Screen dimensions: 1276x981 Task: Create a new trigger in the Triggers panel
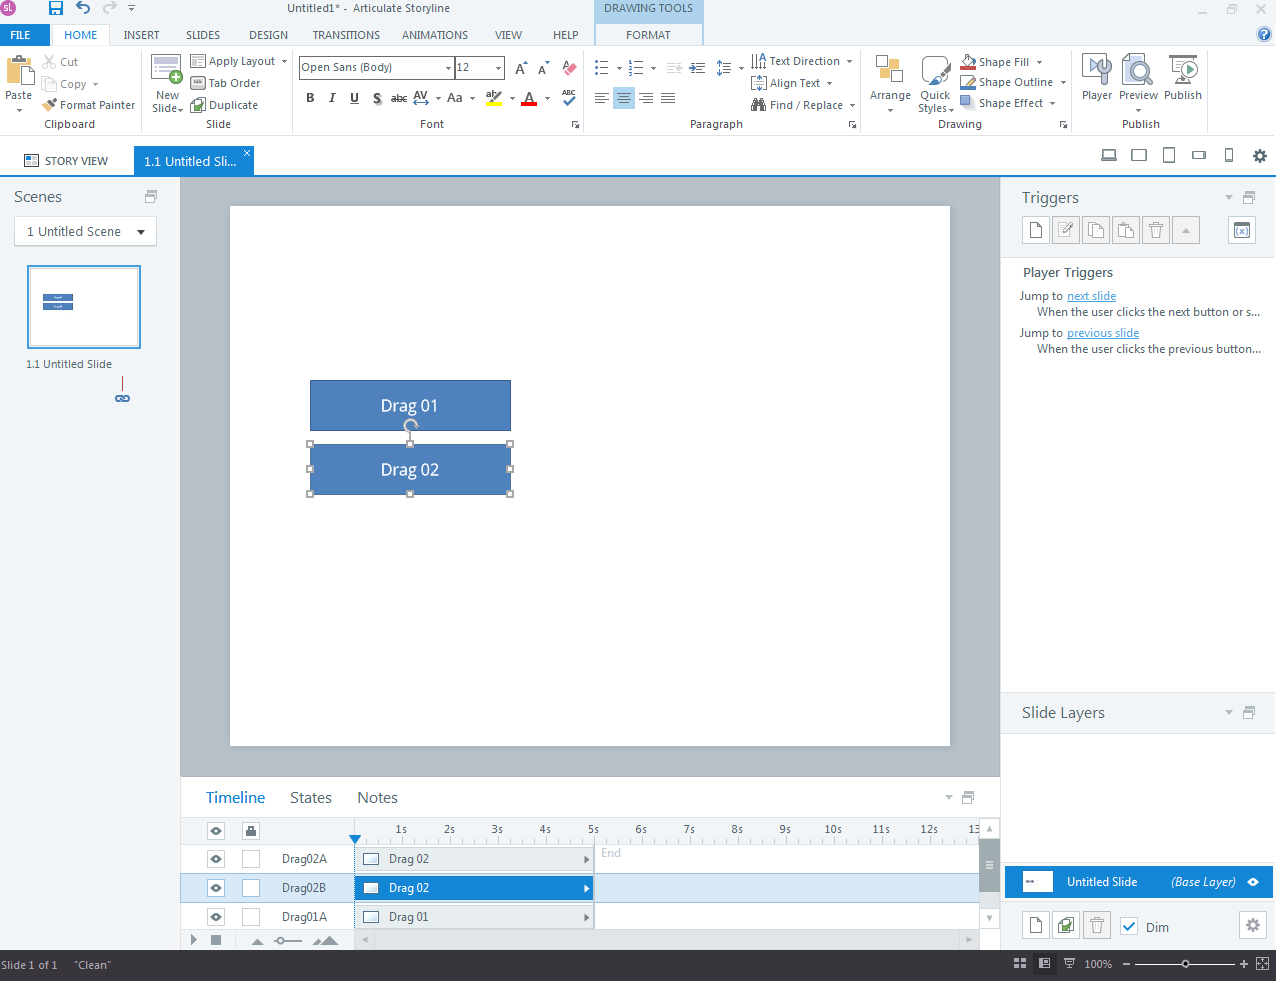1035,229
